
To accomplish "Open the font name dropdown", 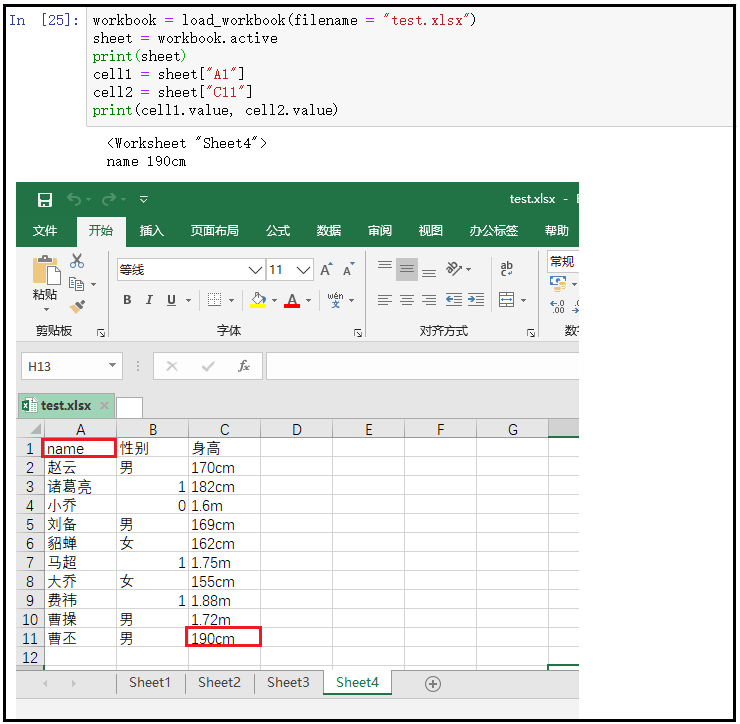I will (x=255, y=270).
